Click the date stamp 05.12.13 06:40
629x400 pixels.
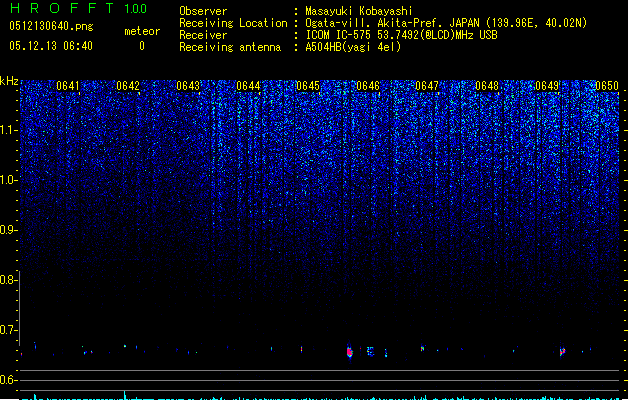coord(51,46)
